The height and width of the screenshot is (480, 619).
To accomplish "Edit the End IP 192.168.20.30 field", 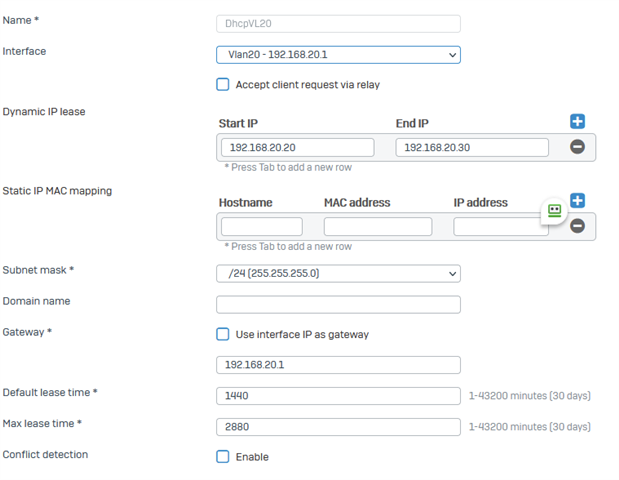I will (472, 147).
